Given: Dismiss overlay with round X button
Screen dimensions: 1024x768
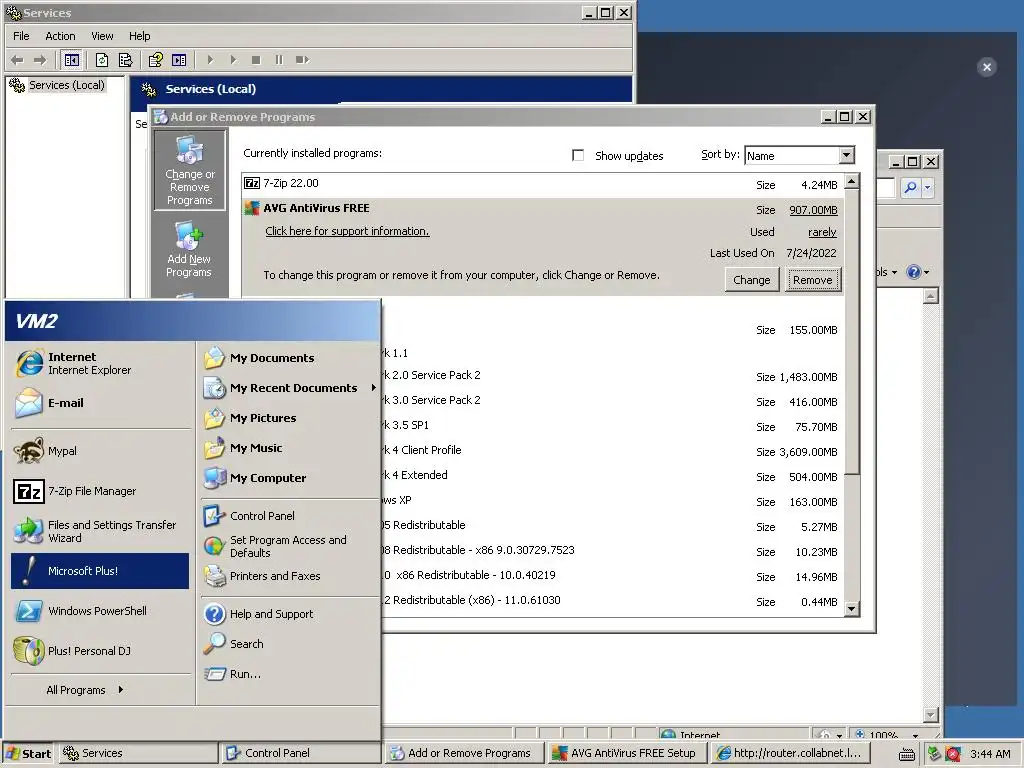Looking at the screenshot, I should [x=987, y=67].
